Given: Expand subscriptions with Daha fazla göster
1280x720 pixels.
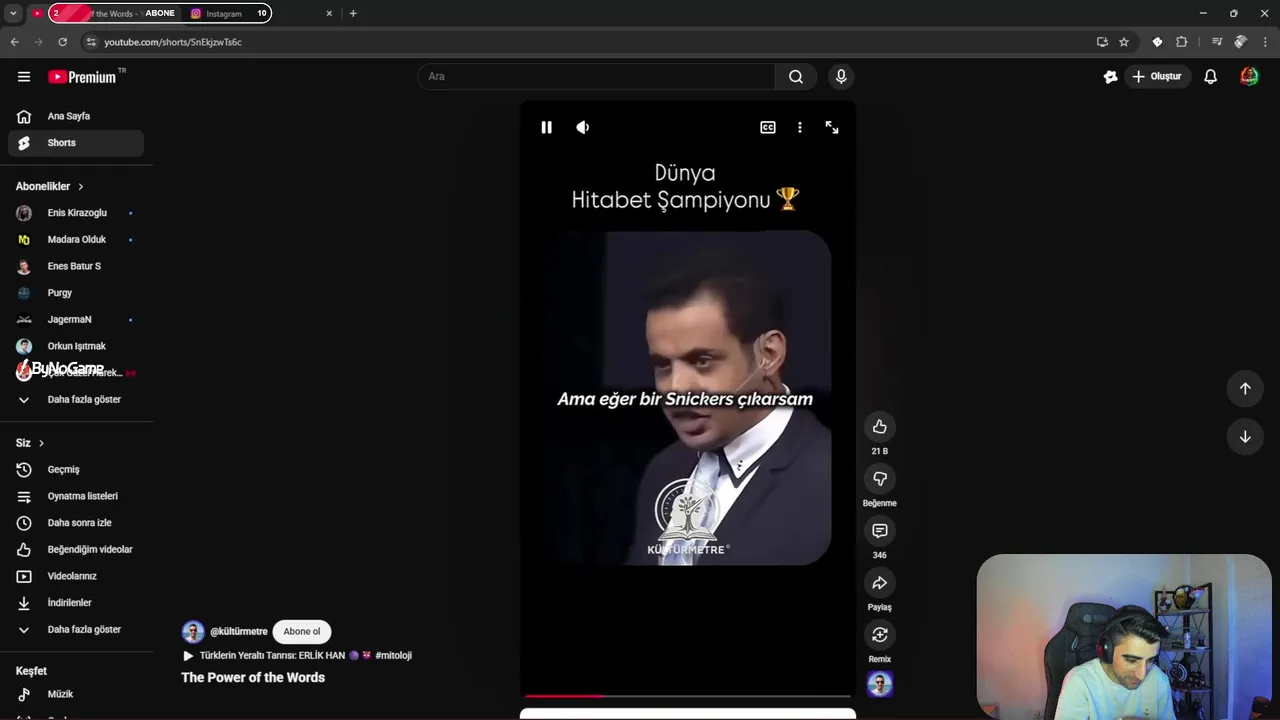Looking at the screenshot, I should tap(76, 400).
